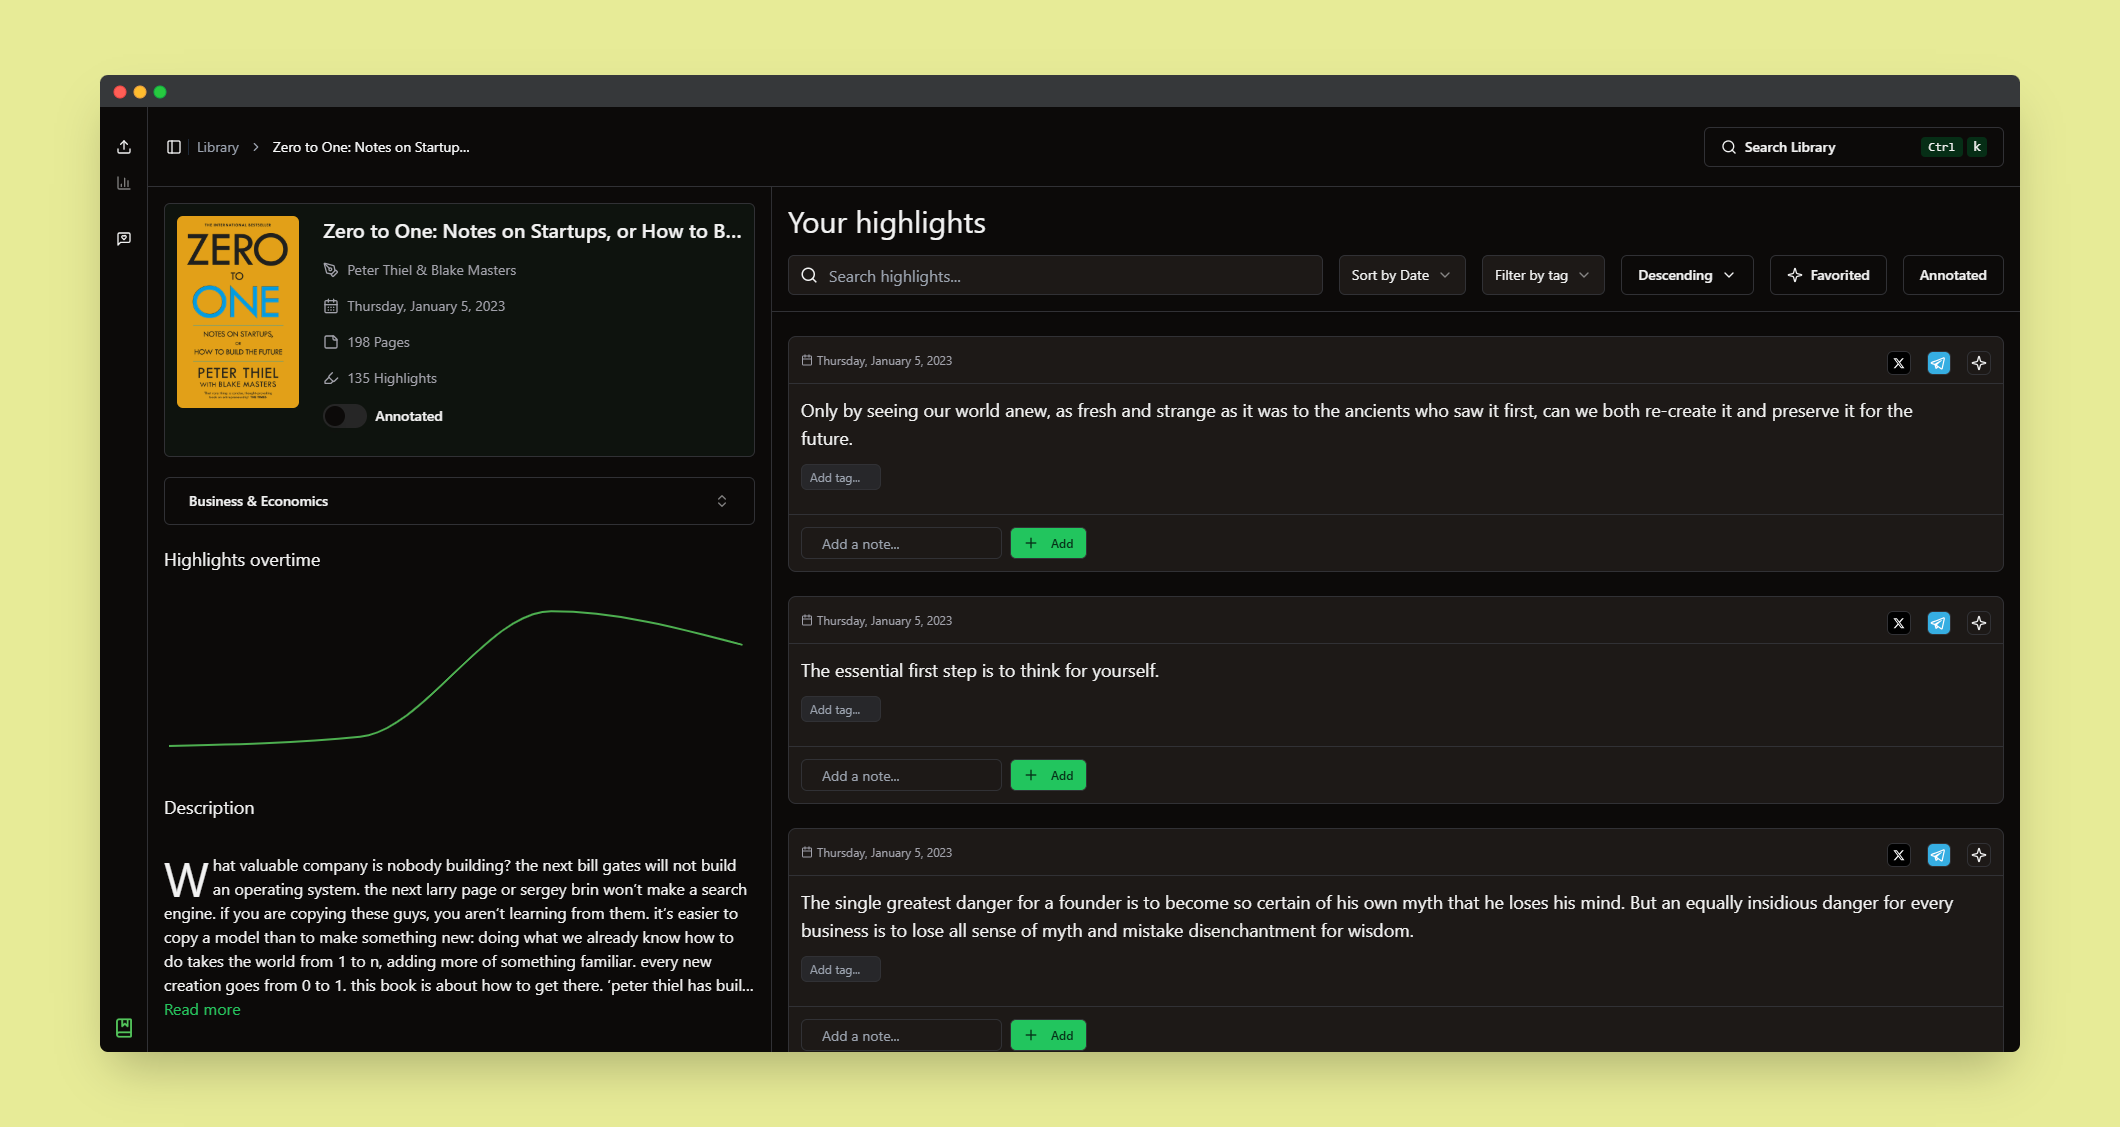The height and width of the screenshot is (1127, 2120).
Task: Favorite the 'essential first step' highlight
Action: [1979, 623]
